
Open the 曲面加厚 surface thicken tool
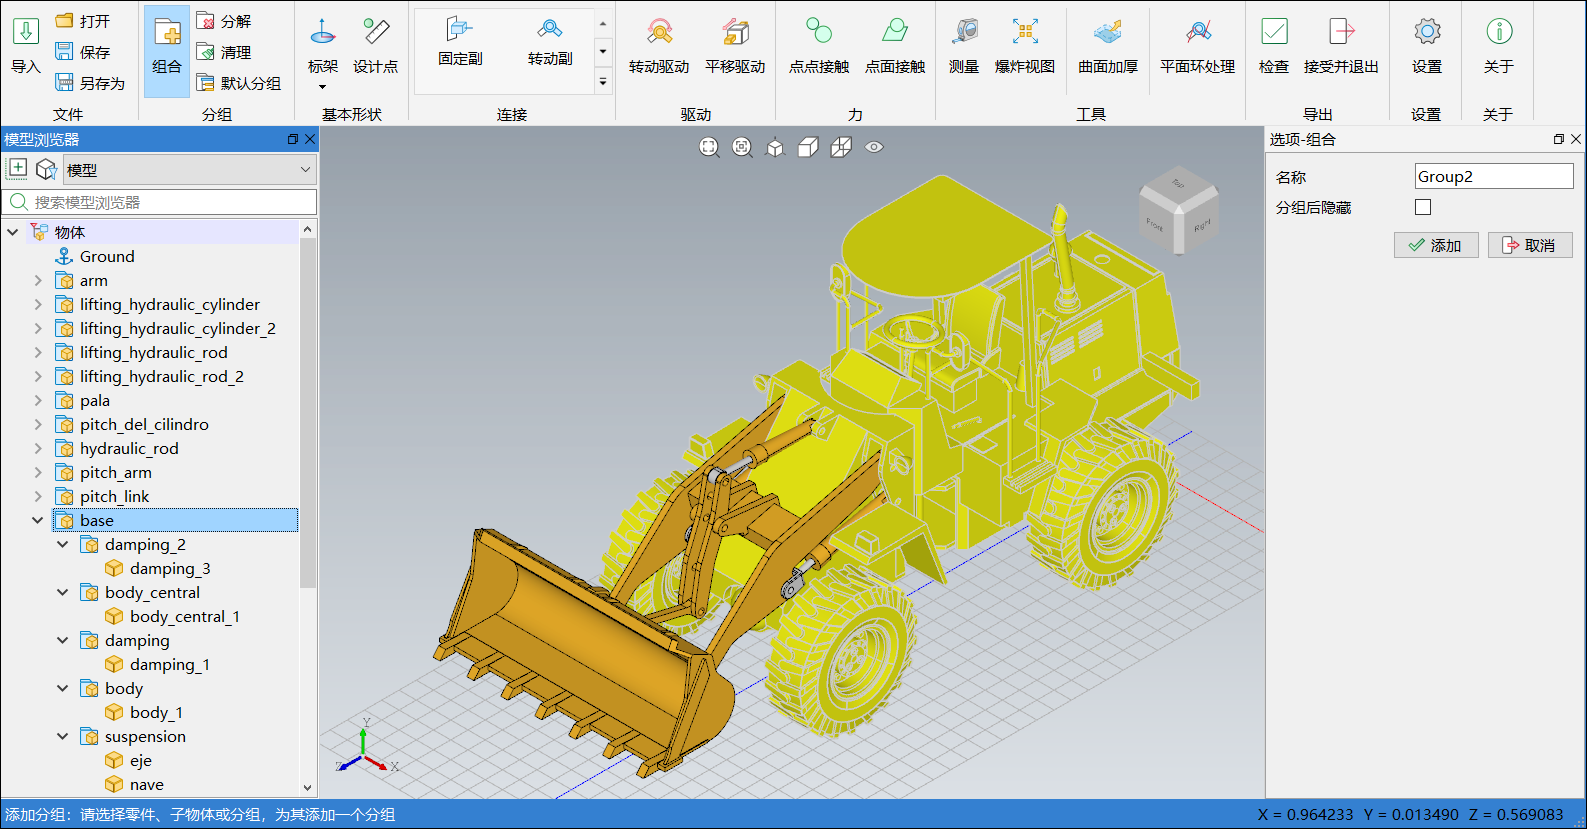pyautogui.click(x=1107, y=46)
